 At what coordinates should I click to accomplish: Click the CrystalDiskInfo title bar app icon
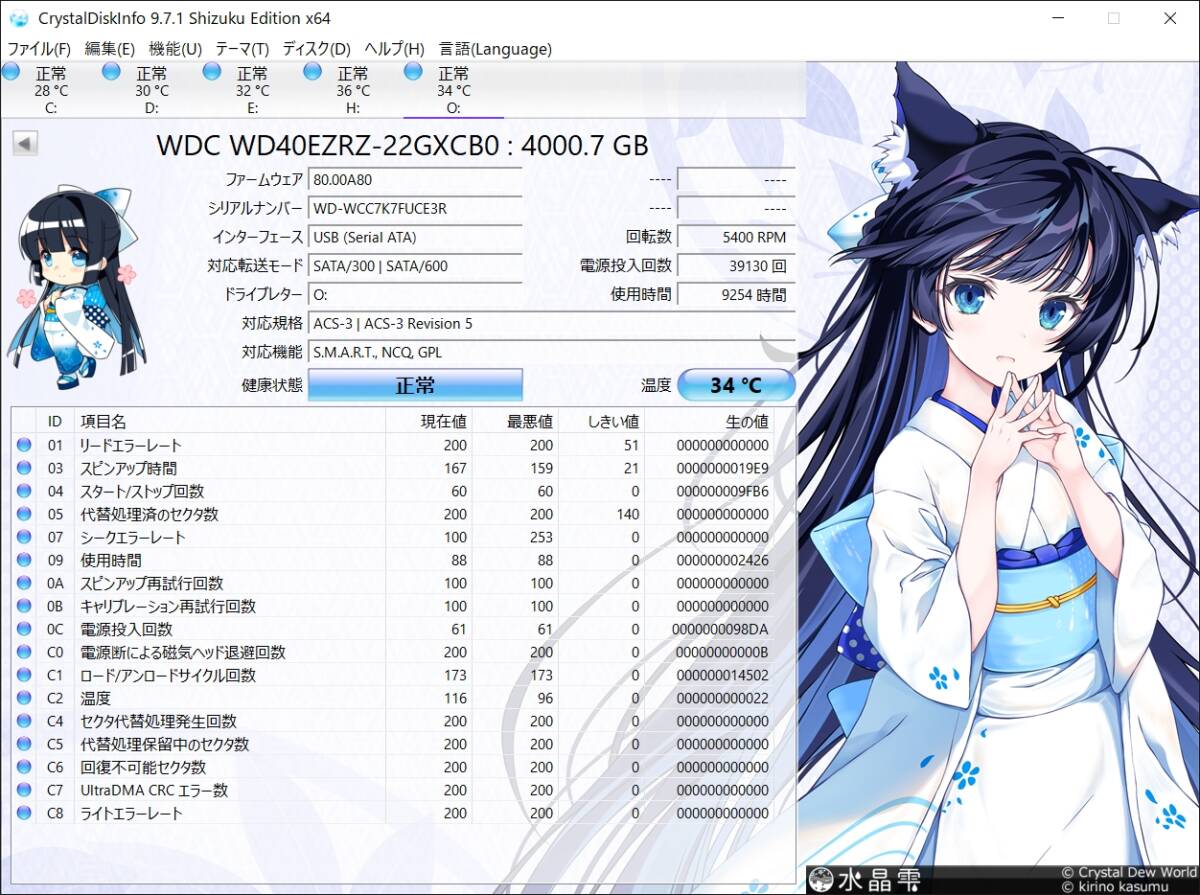pos(18,18)
